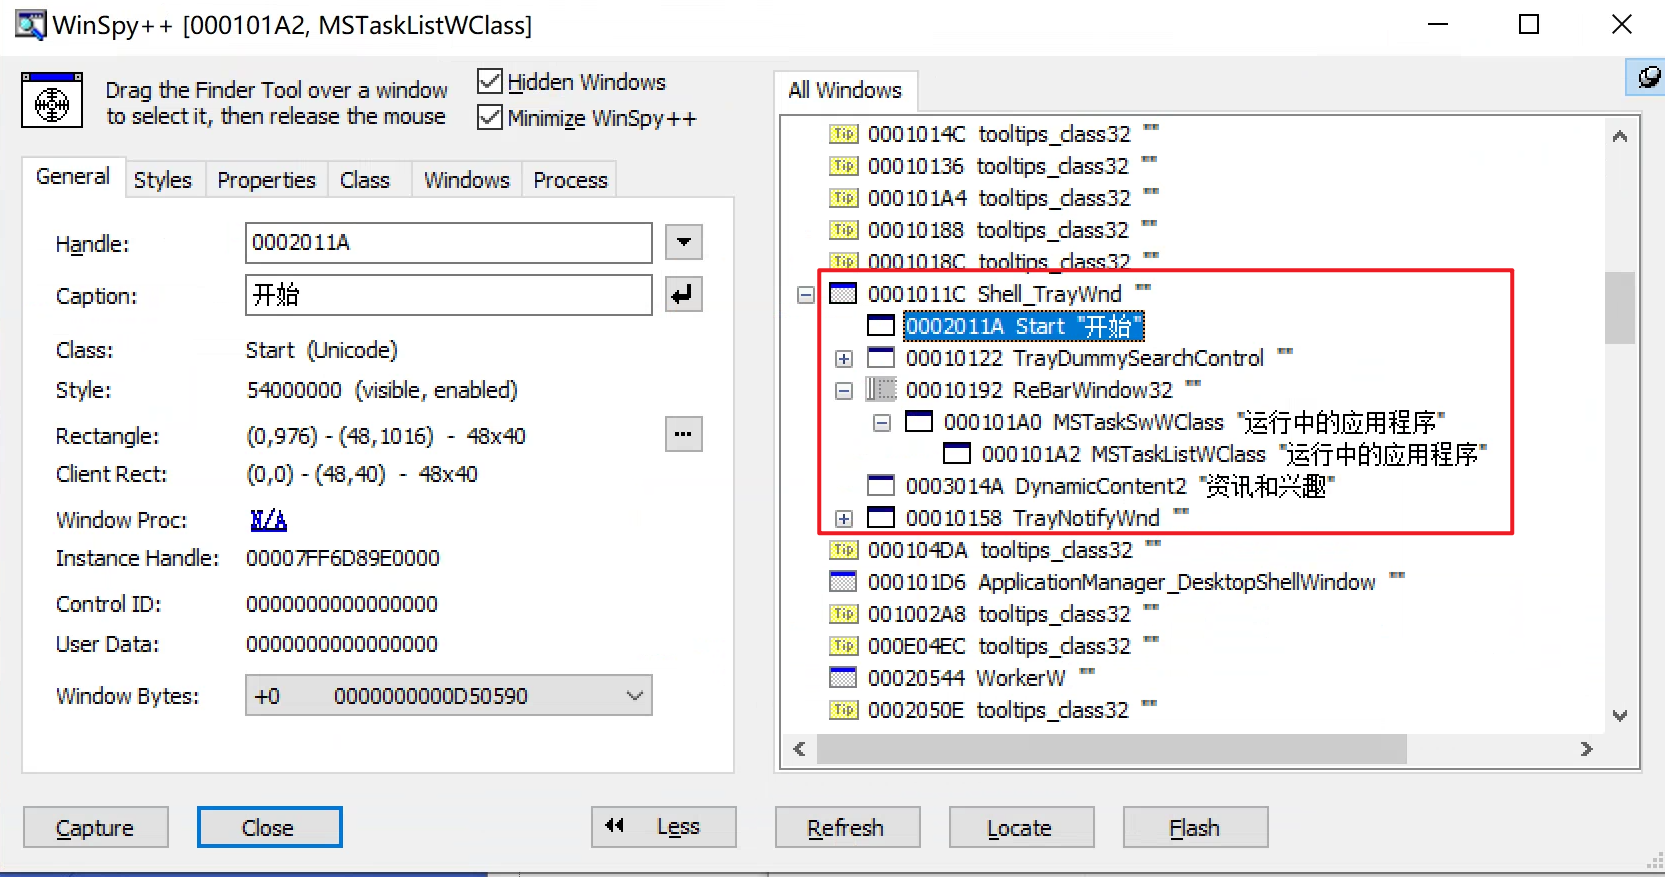Image resolution: width=1665 pixels, height=877 pixels.
Task: Click the TrayDummySearchControl window icon
Action: 881,358
